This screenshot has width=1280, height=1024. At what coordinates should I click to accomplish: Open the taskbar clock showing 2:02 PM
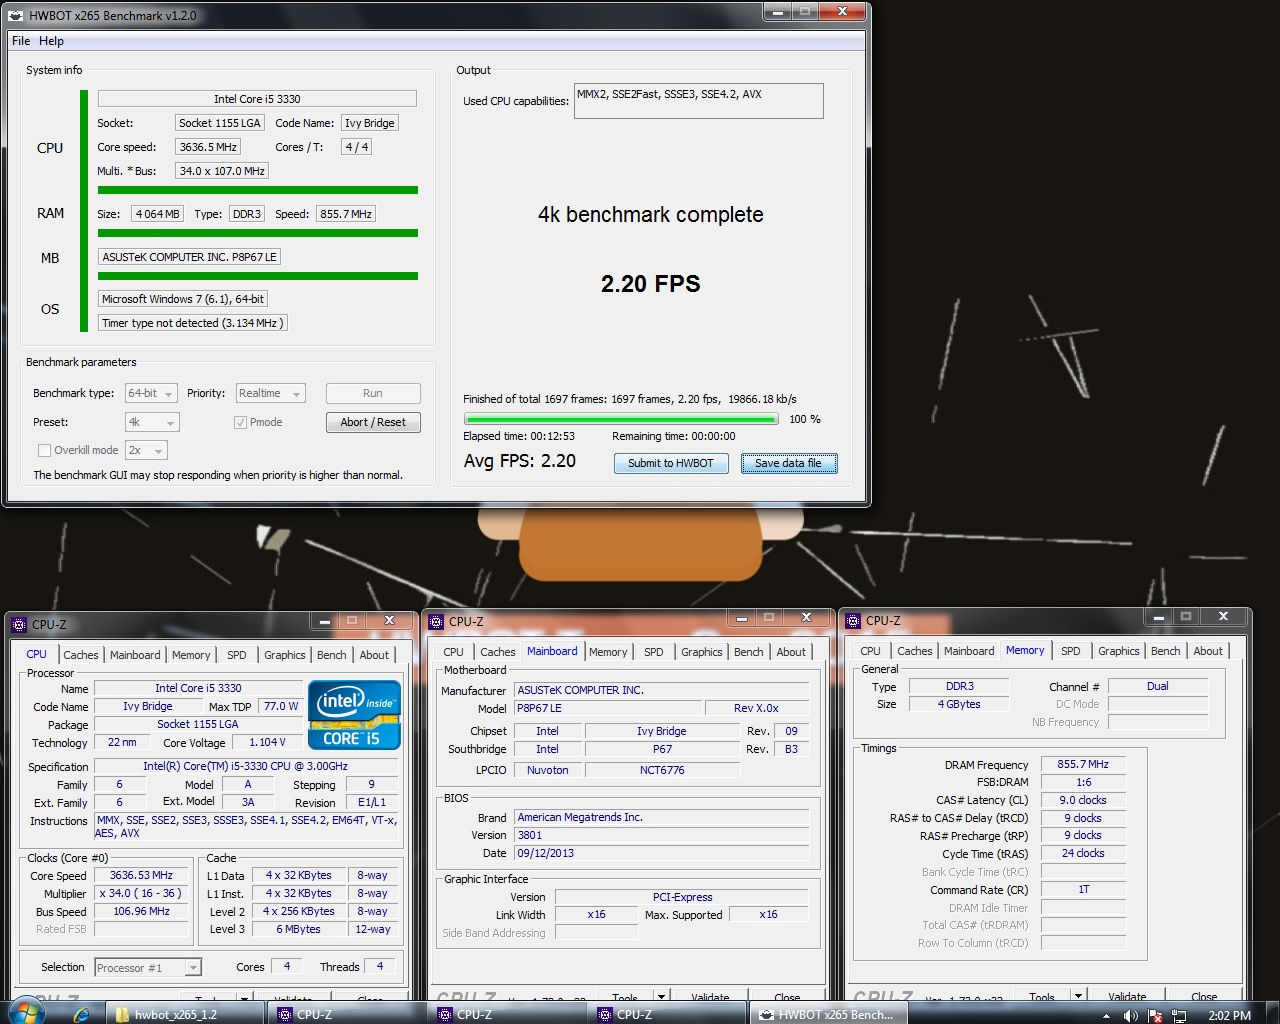click(x=1229, y=1015)
